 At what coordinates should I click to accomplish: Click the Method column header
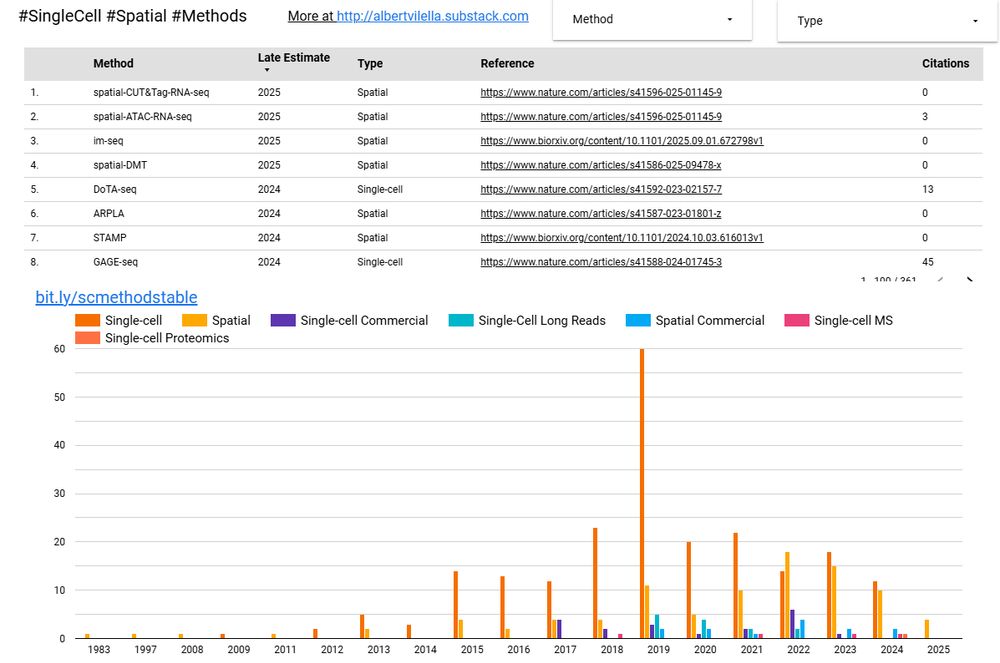[114, 63]
